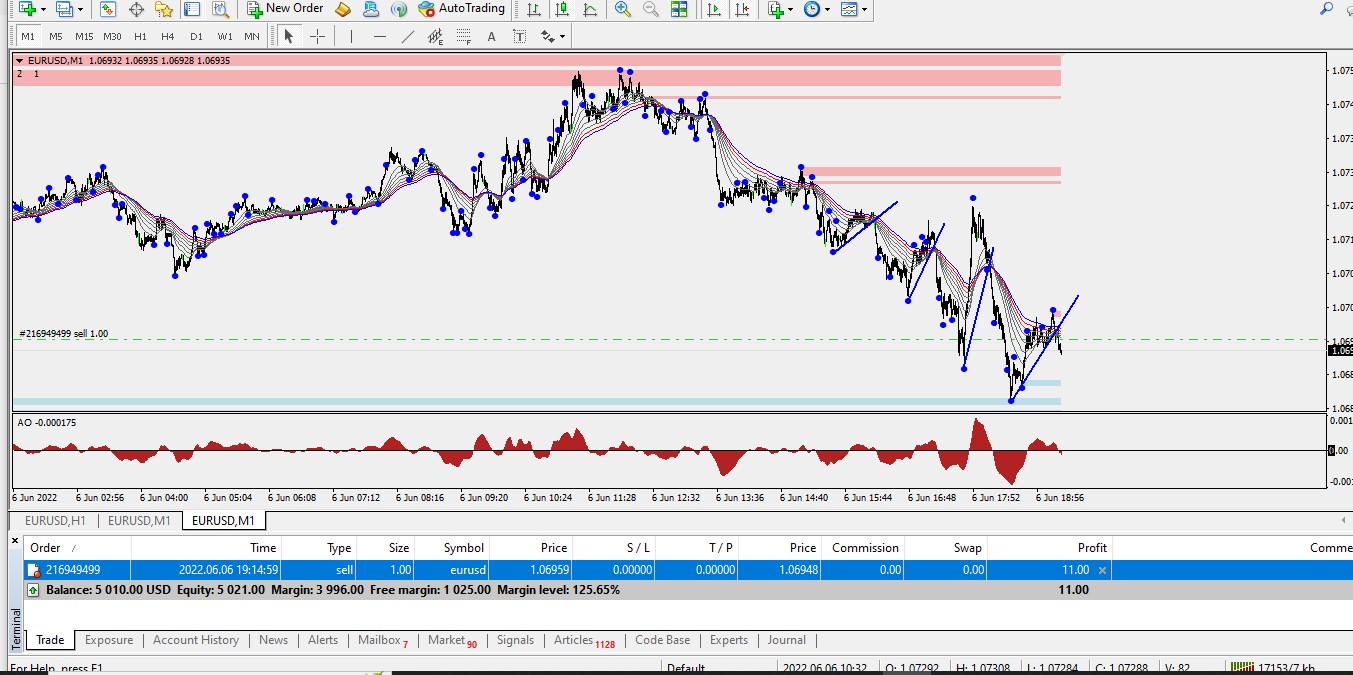1353x675 pixels.
Task: Select the trendline drawing tool
Action: point(407,37)
